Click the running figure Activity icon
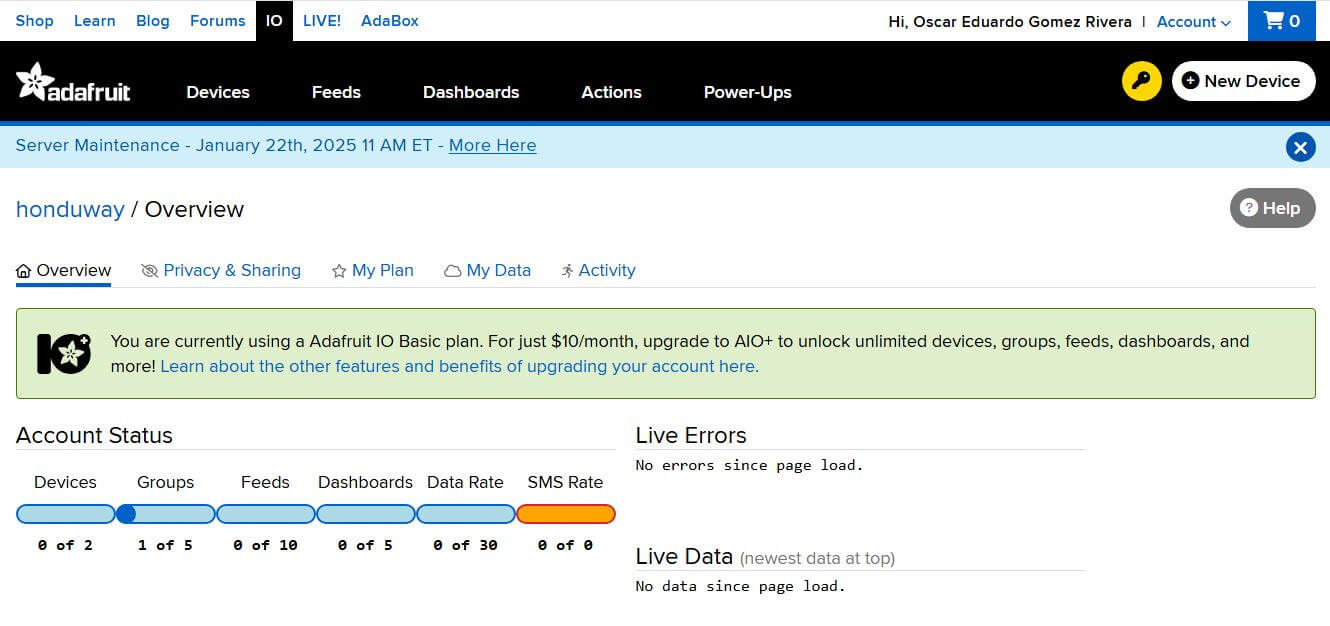This screenshot has height=626, width=1330. coord(567,271)
